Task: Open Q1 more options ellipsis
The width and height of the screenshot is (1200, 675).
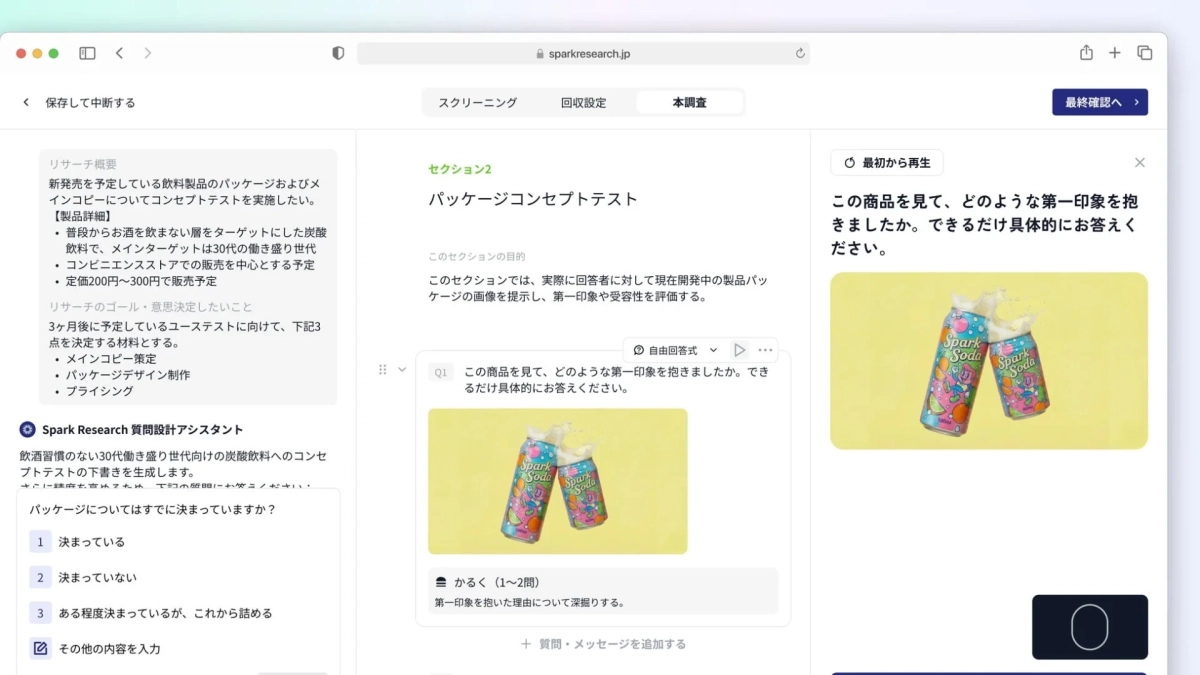Action: coord(765,350)
